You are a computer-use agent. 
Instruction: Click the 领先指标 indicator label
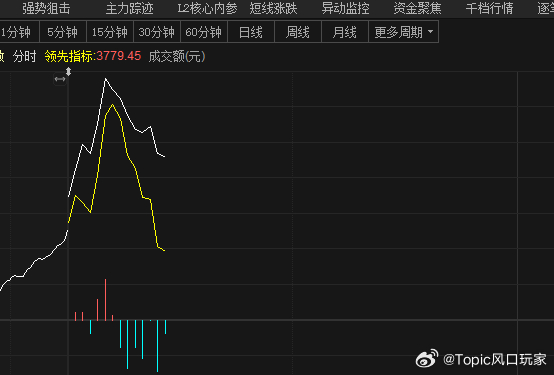click(x=69, y=56)
